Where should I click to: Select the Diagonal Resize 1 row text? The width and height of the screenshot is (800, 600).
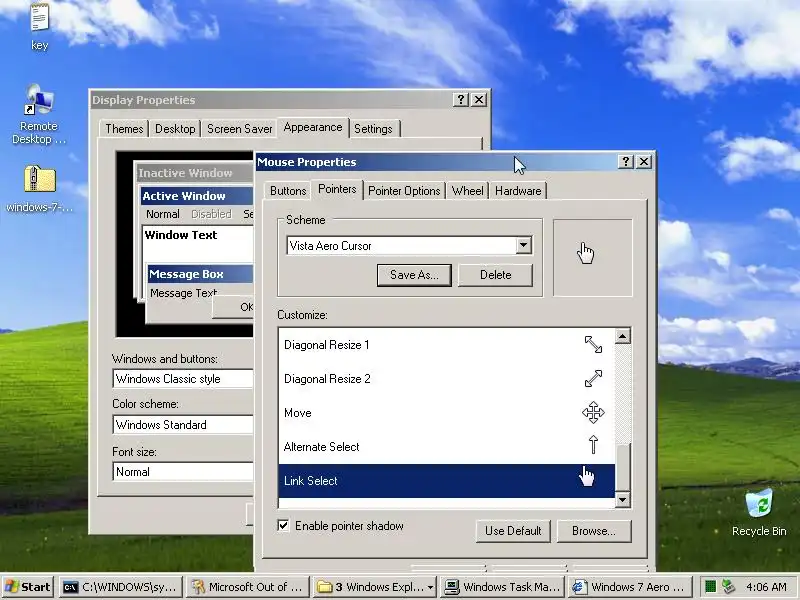(x=327, y=345)
